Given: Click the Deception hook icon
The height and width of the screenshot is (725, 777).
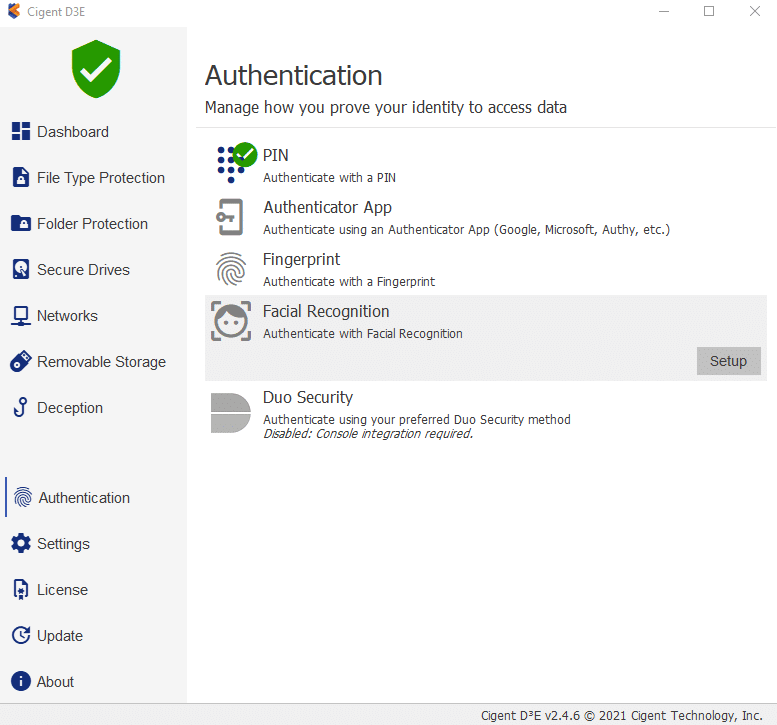Looking at the screenshot, I should [x=21, y=407].
